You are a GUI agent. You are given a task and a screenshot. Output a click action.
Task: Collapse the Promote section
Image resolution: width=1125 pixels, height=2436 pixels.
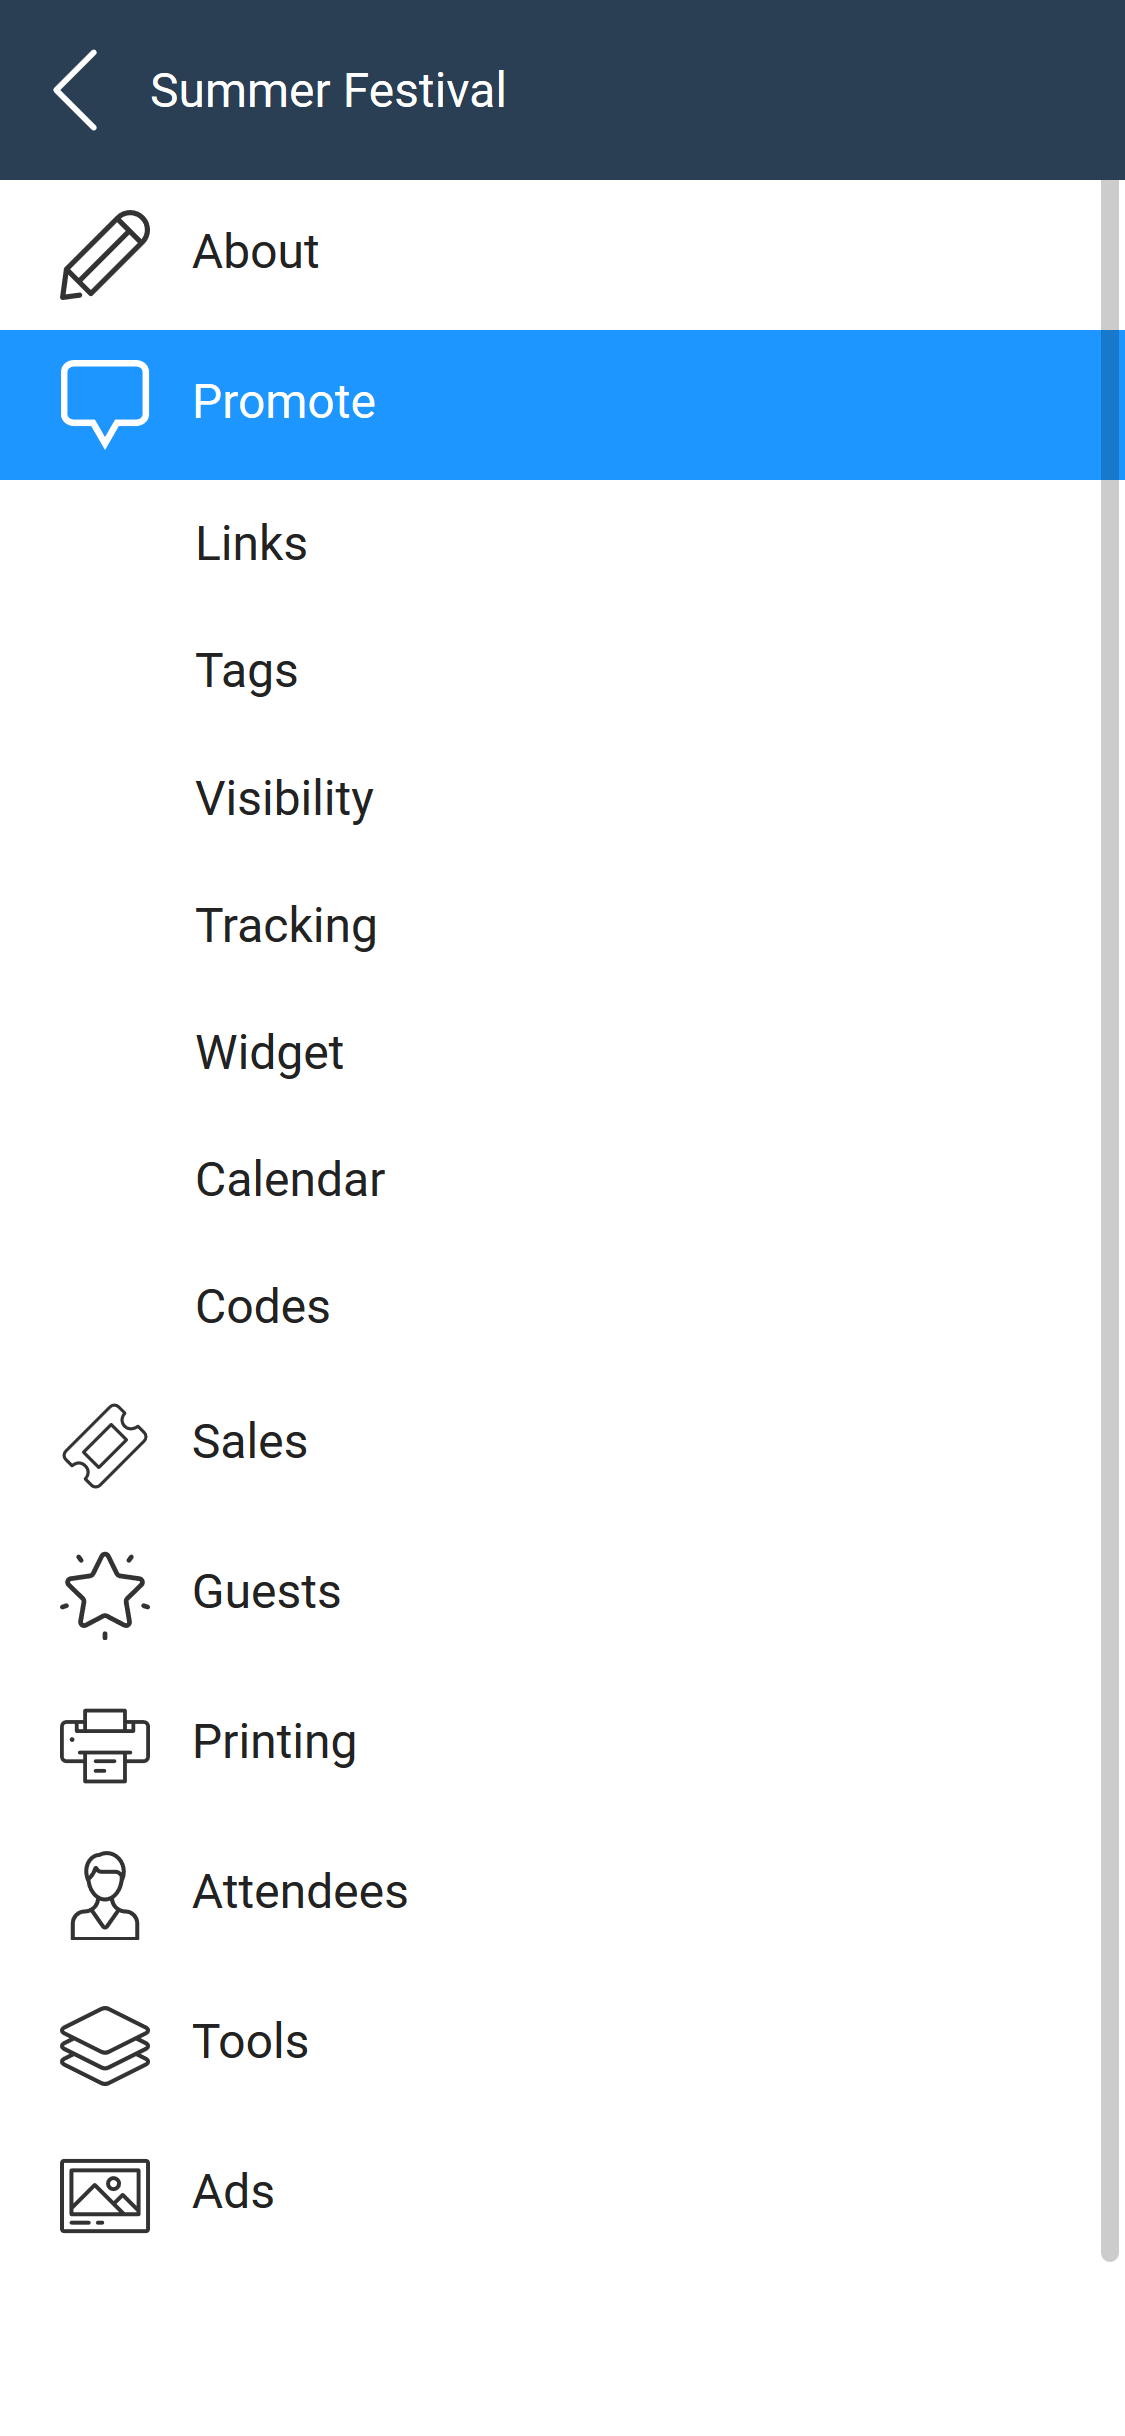pyautogui.click(x=284, y=403)
